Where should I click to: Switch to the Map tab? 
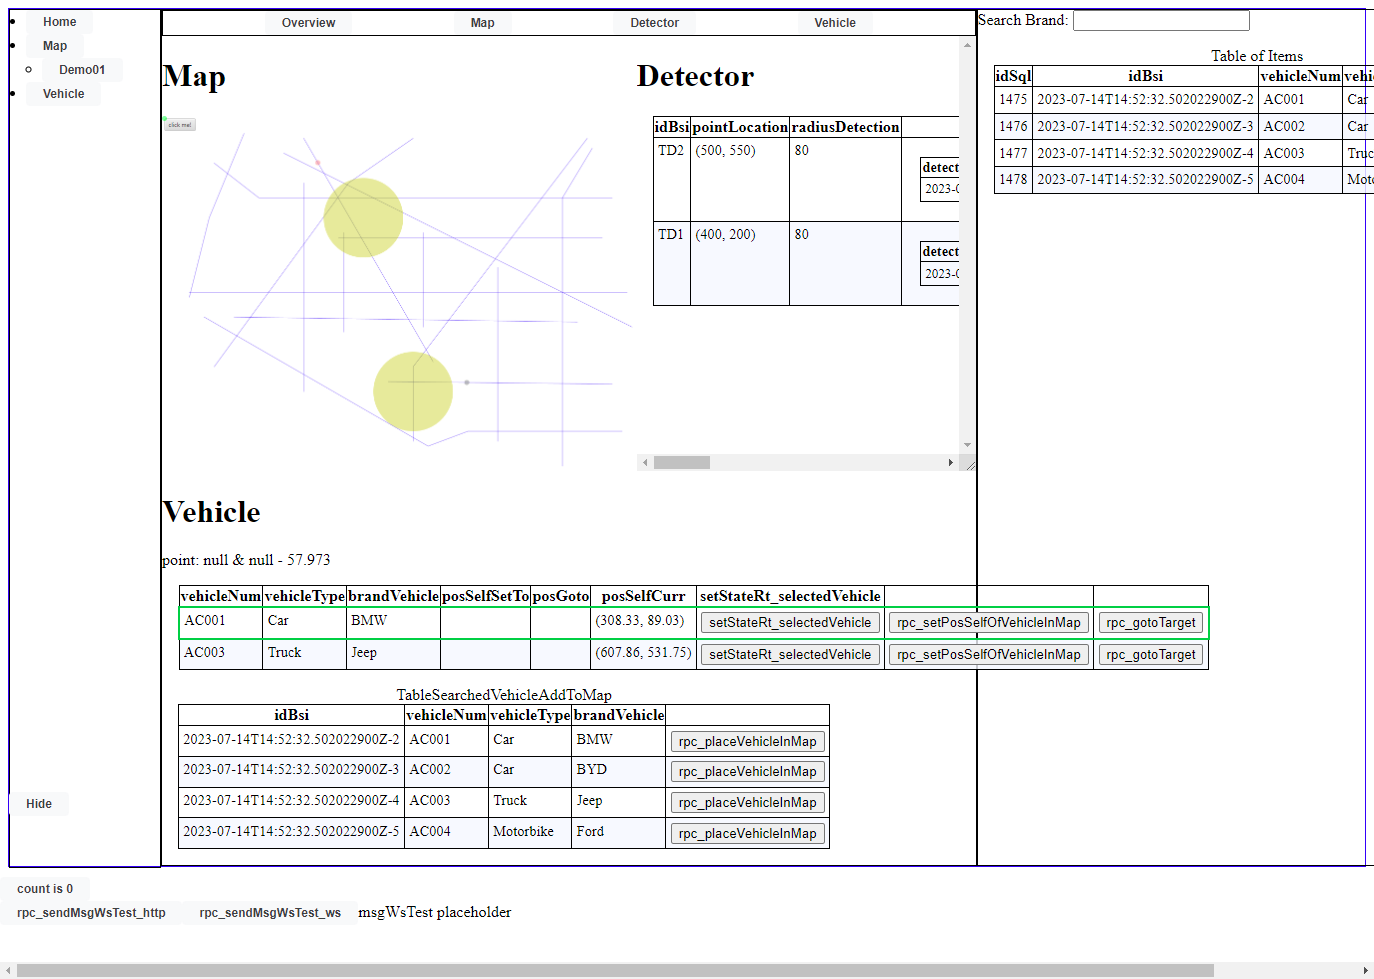pos(482,23)
